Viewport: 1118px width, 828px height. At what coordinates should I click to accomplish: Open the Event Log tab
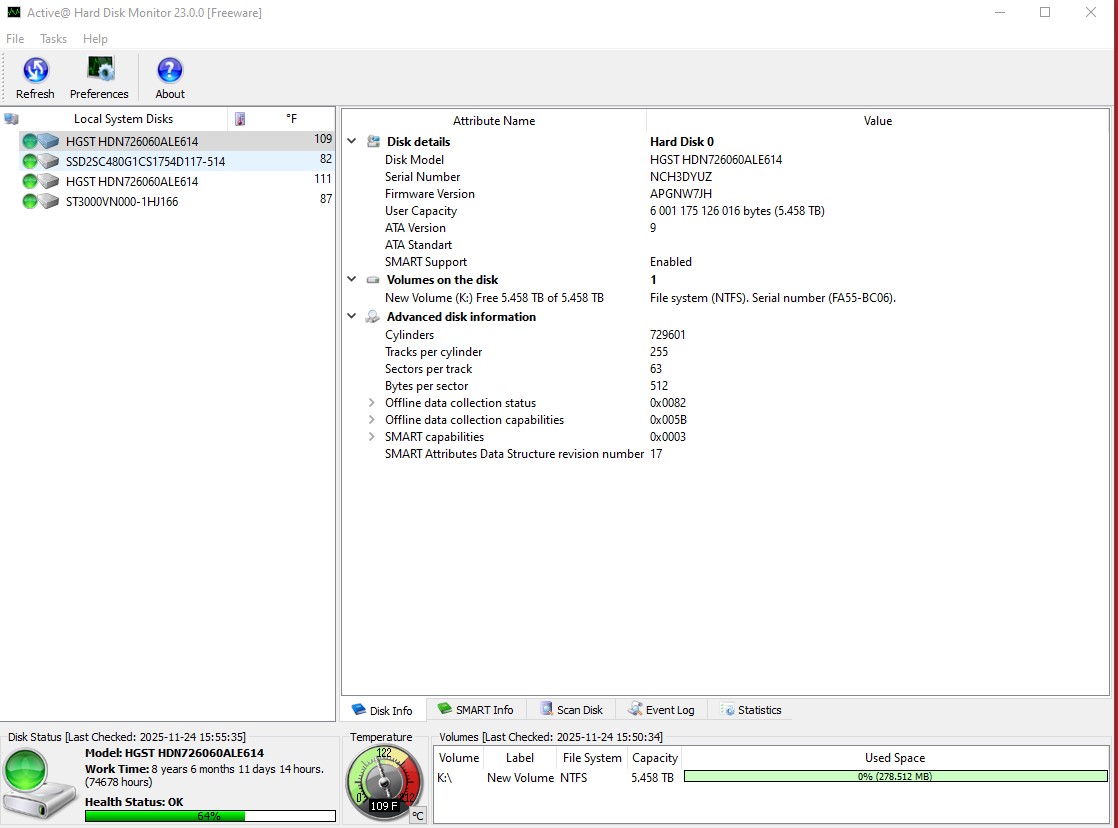pyautogui.click(x=661, y=710)
